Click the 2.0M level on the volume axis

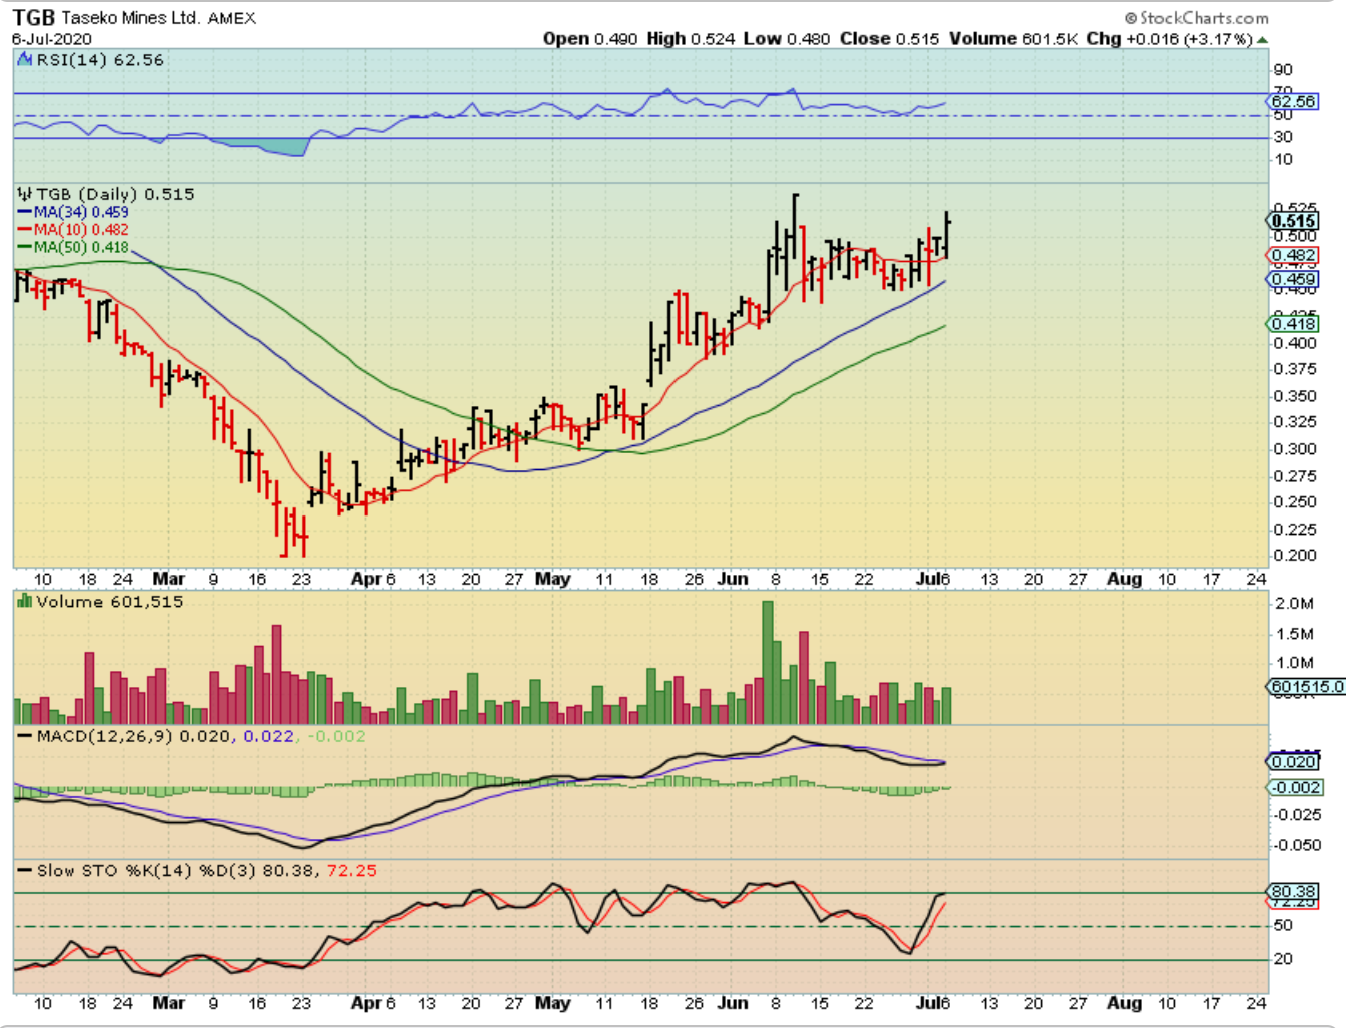pos(1294,603)
